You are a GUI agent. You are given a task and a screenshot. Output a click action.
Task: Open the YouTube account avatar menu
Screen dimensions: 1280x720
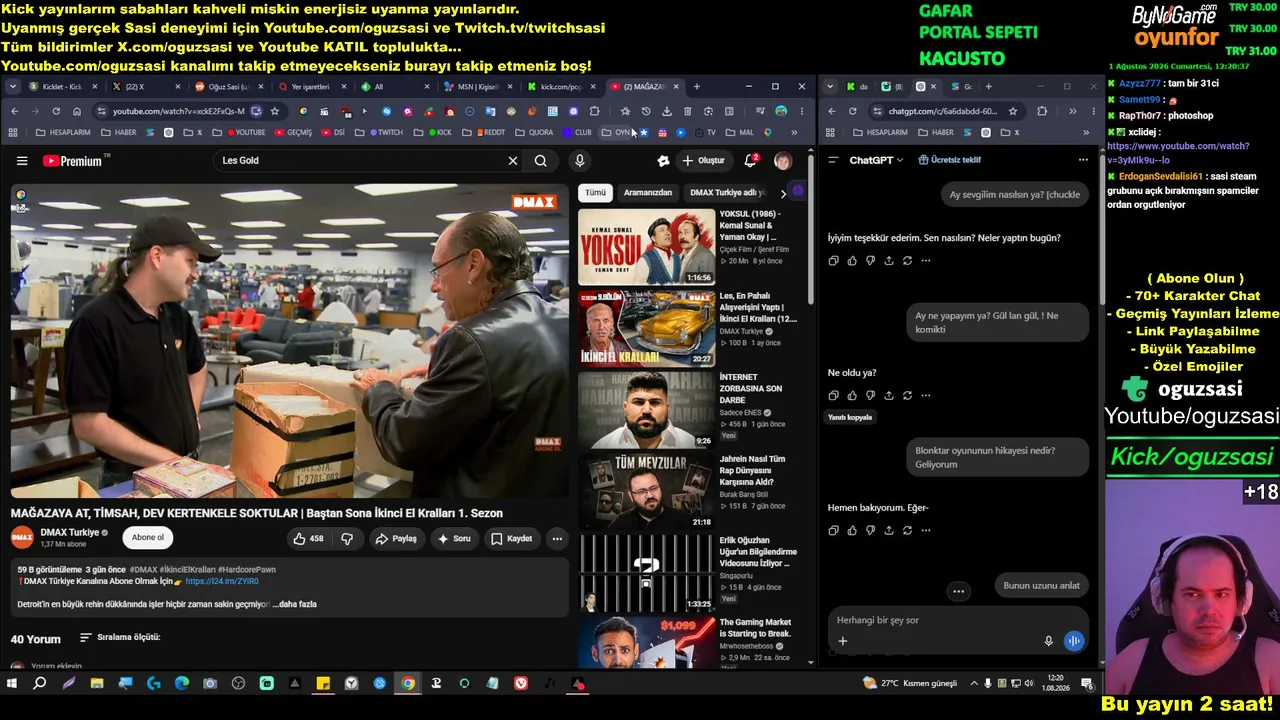click(783, 161)
